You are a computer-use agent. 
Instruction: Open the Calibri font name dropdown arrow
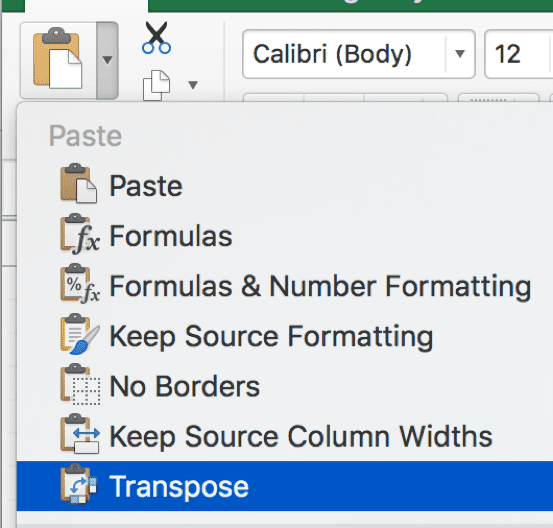(460, 54)
